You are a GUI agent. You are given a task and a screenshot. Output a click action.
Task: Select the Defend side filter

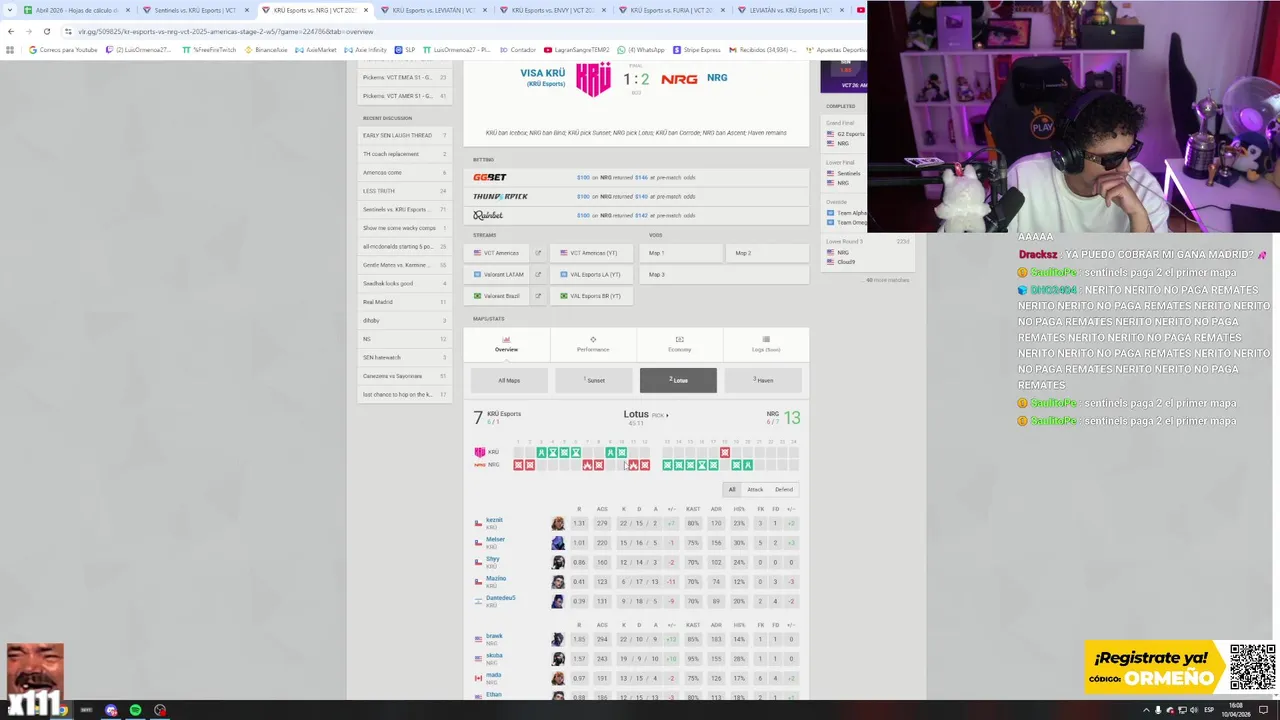pyautogui.click(x=784, y=489)
